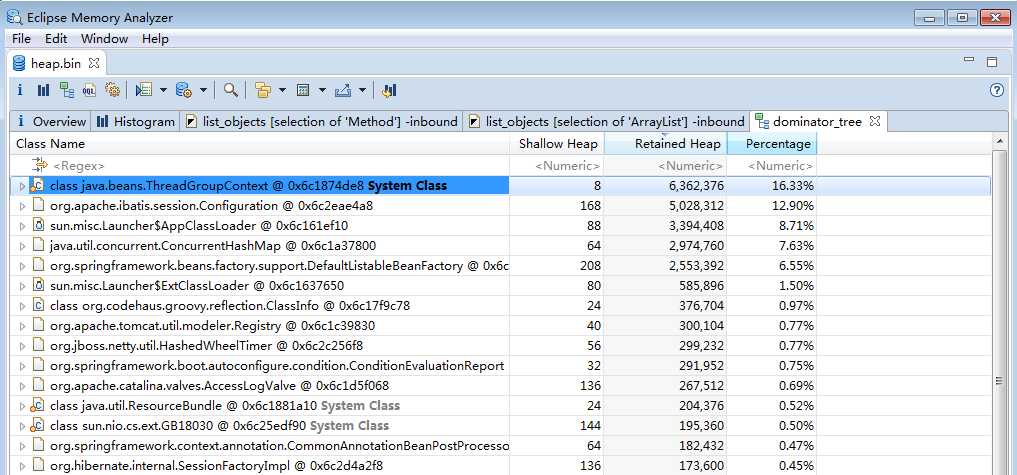
Task: Click the Compare histogram toolbar icon
Action: pos(389,90)
